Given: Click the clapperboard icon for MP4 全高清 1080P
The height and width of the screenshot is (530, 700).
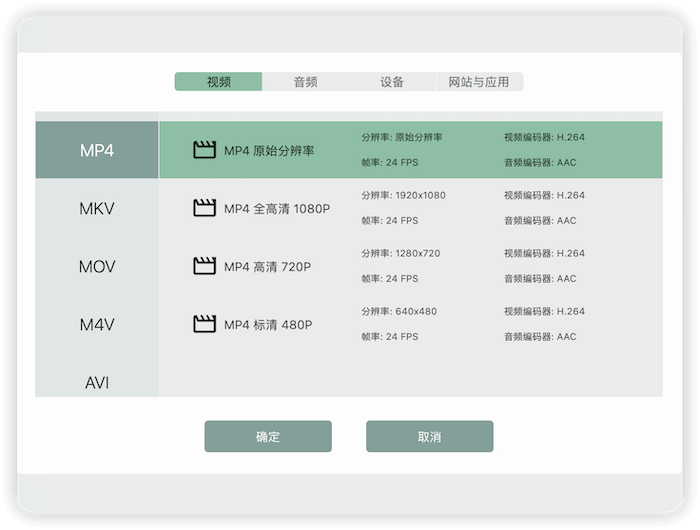Looking at the screenshot, I should [204, 208].
